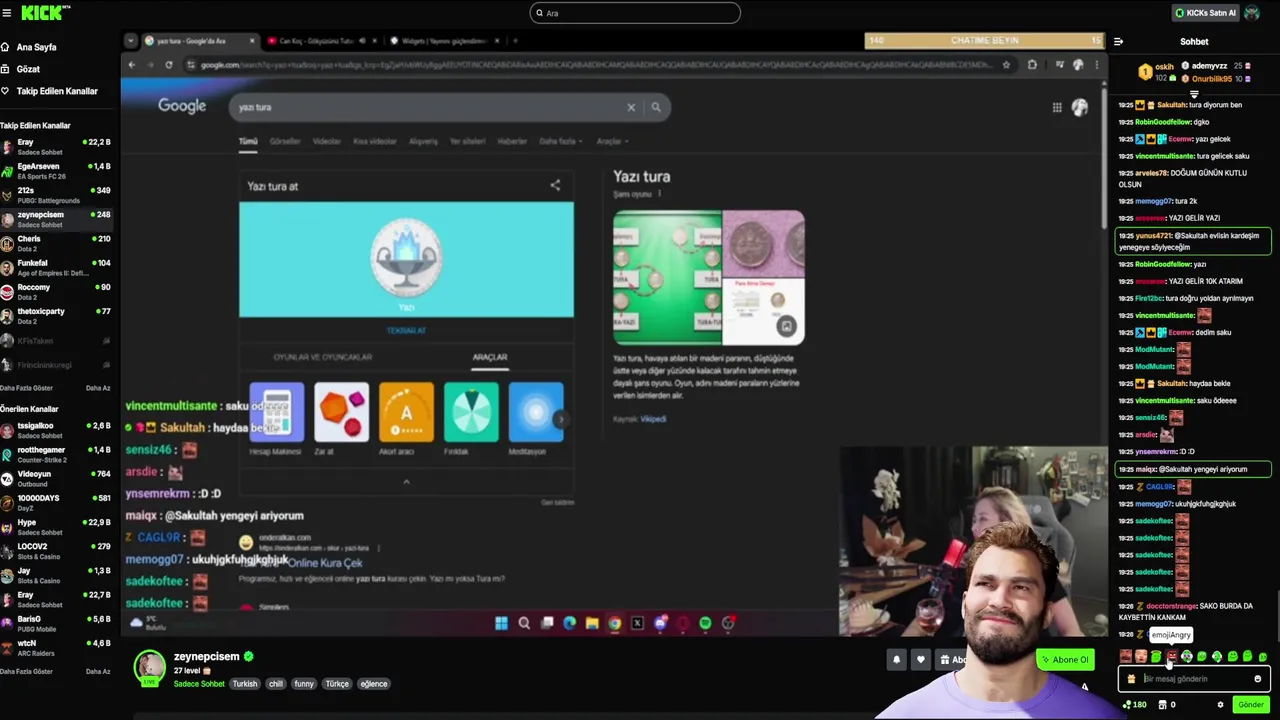Screen dimensions: 1280x720
Task: Collapse the tools card with the up chevron
Action: (x=406, y=482)
